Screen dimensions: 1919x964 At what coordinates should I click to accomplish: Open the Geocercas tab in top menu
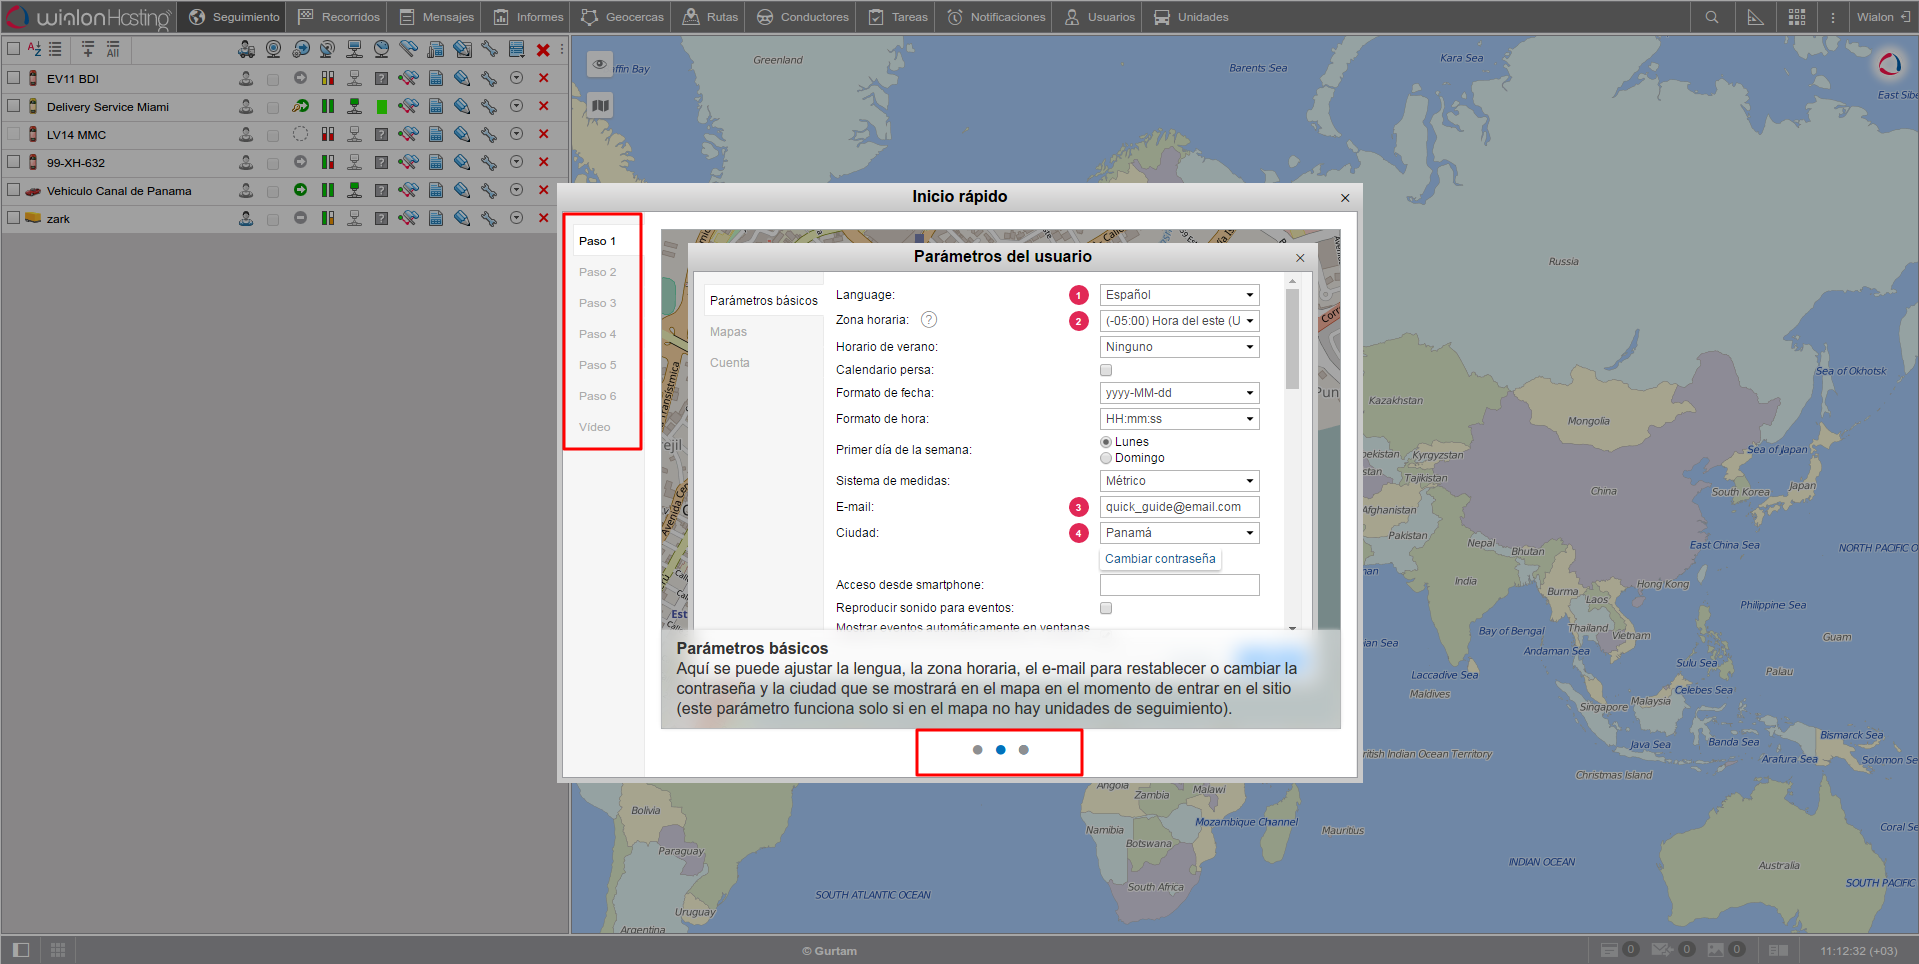[622, 17]
